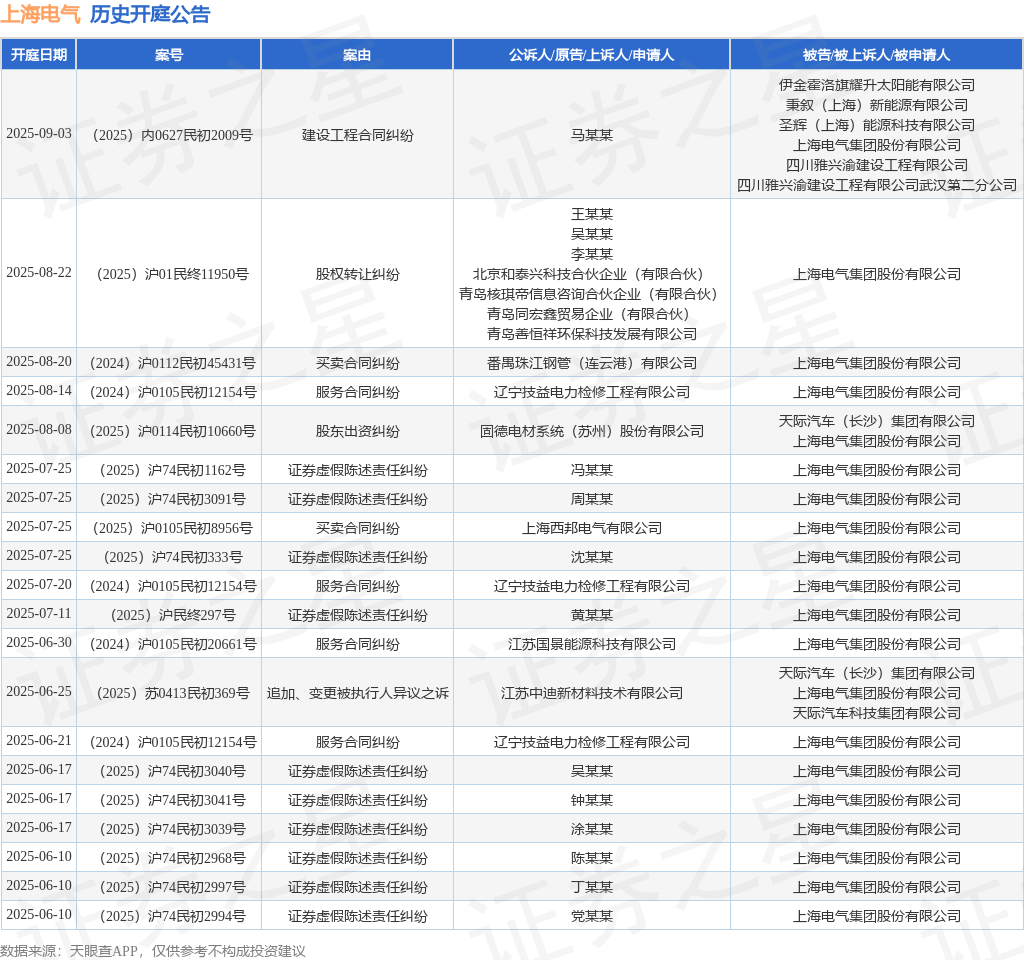Click case number (2025)沪民终297号
The width and height of the screenshot is (1024, 960).
click(169, 615)
